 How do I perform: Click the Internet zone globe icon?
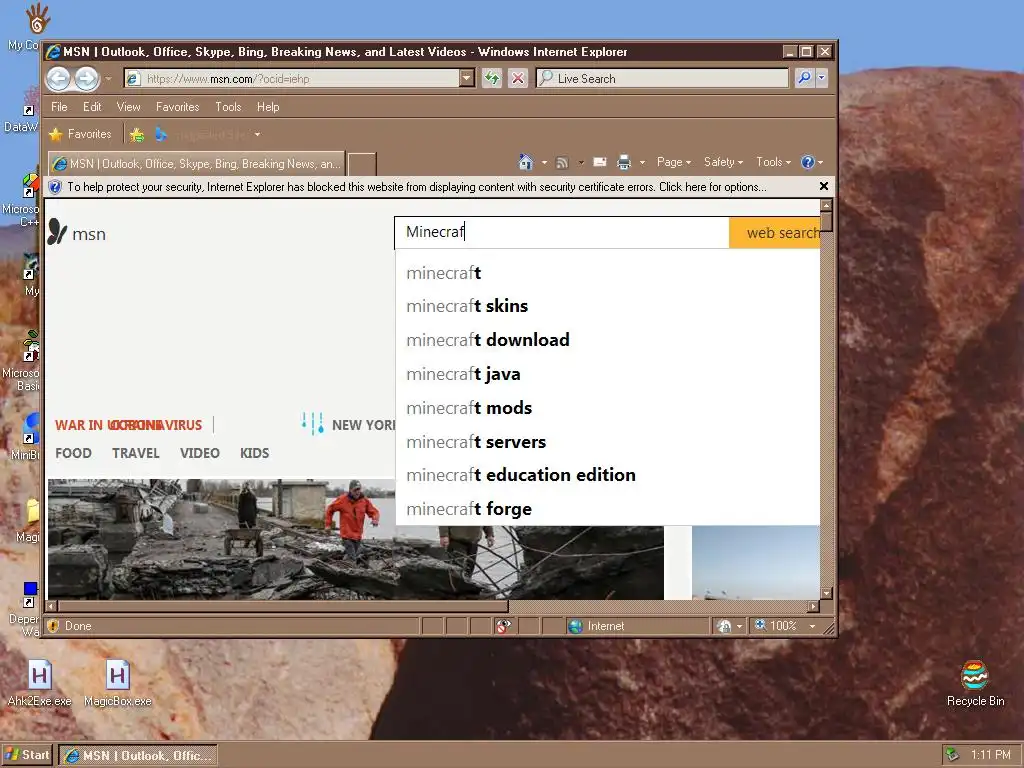pyautogui.click(x=575, y=626)
